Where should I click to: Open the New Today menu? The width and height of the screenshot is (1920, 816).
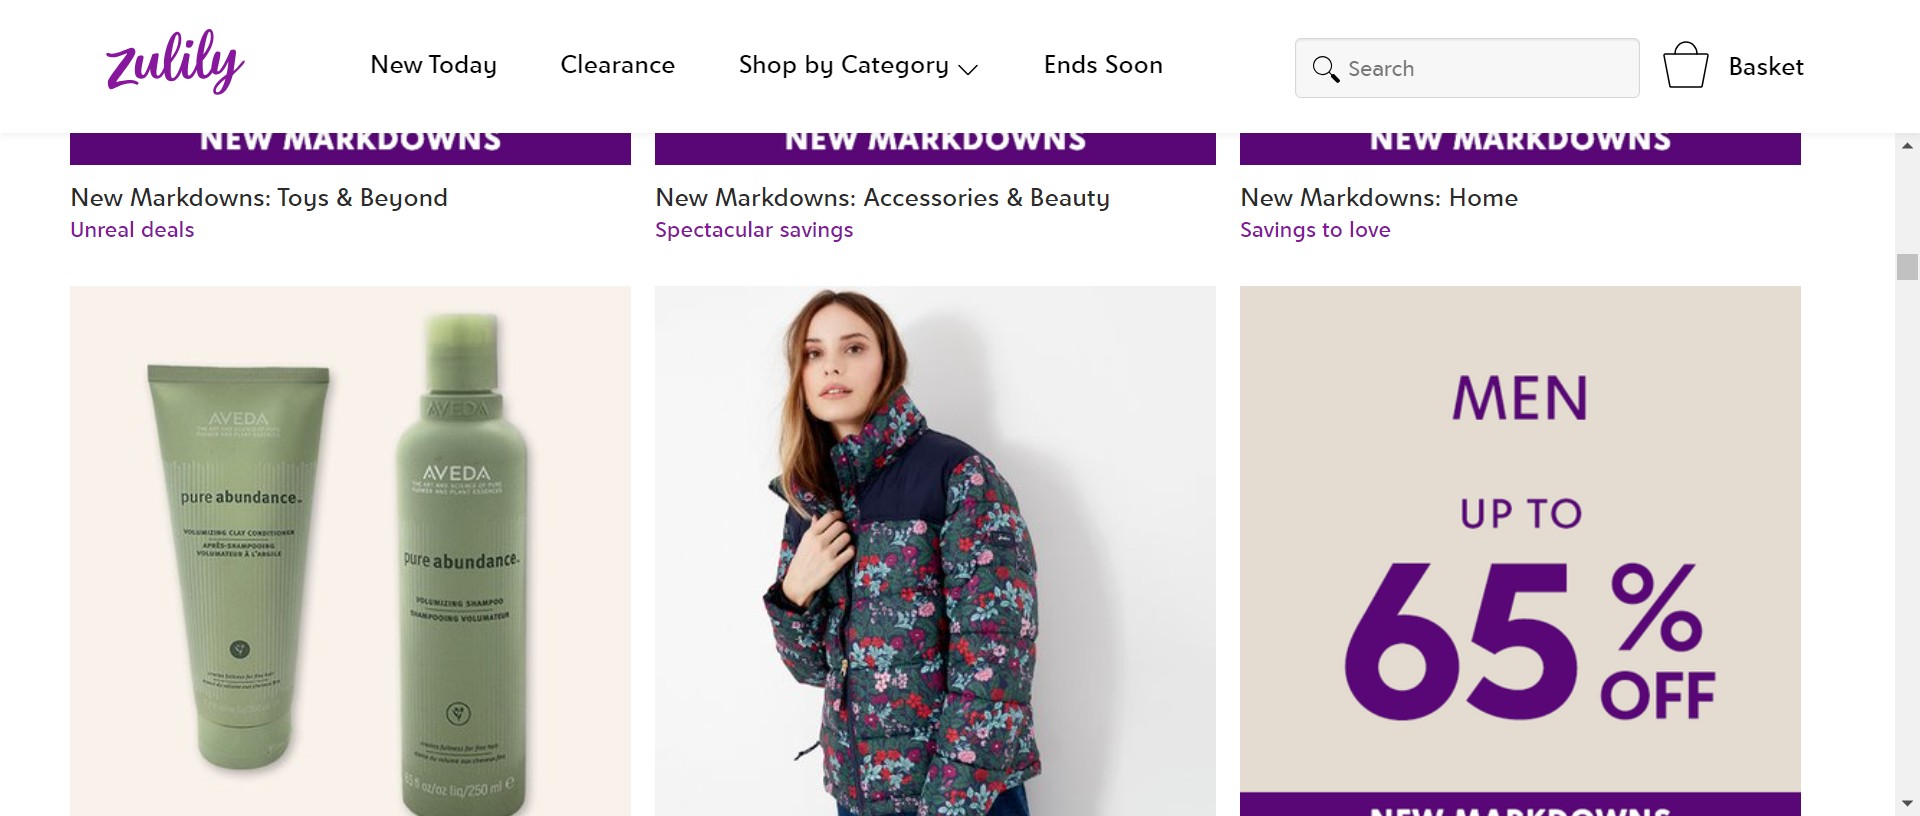(433, 65)
